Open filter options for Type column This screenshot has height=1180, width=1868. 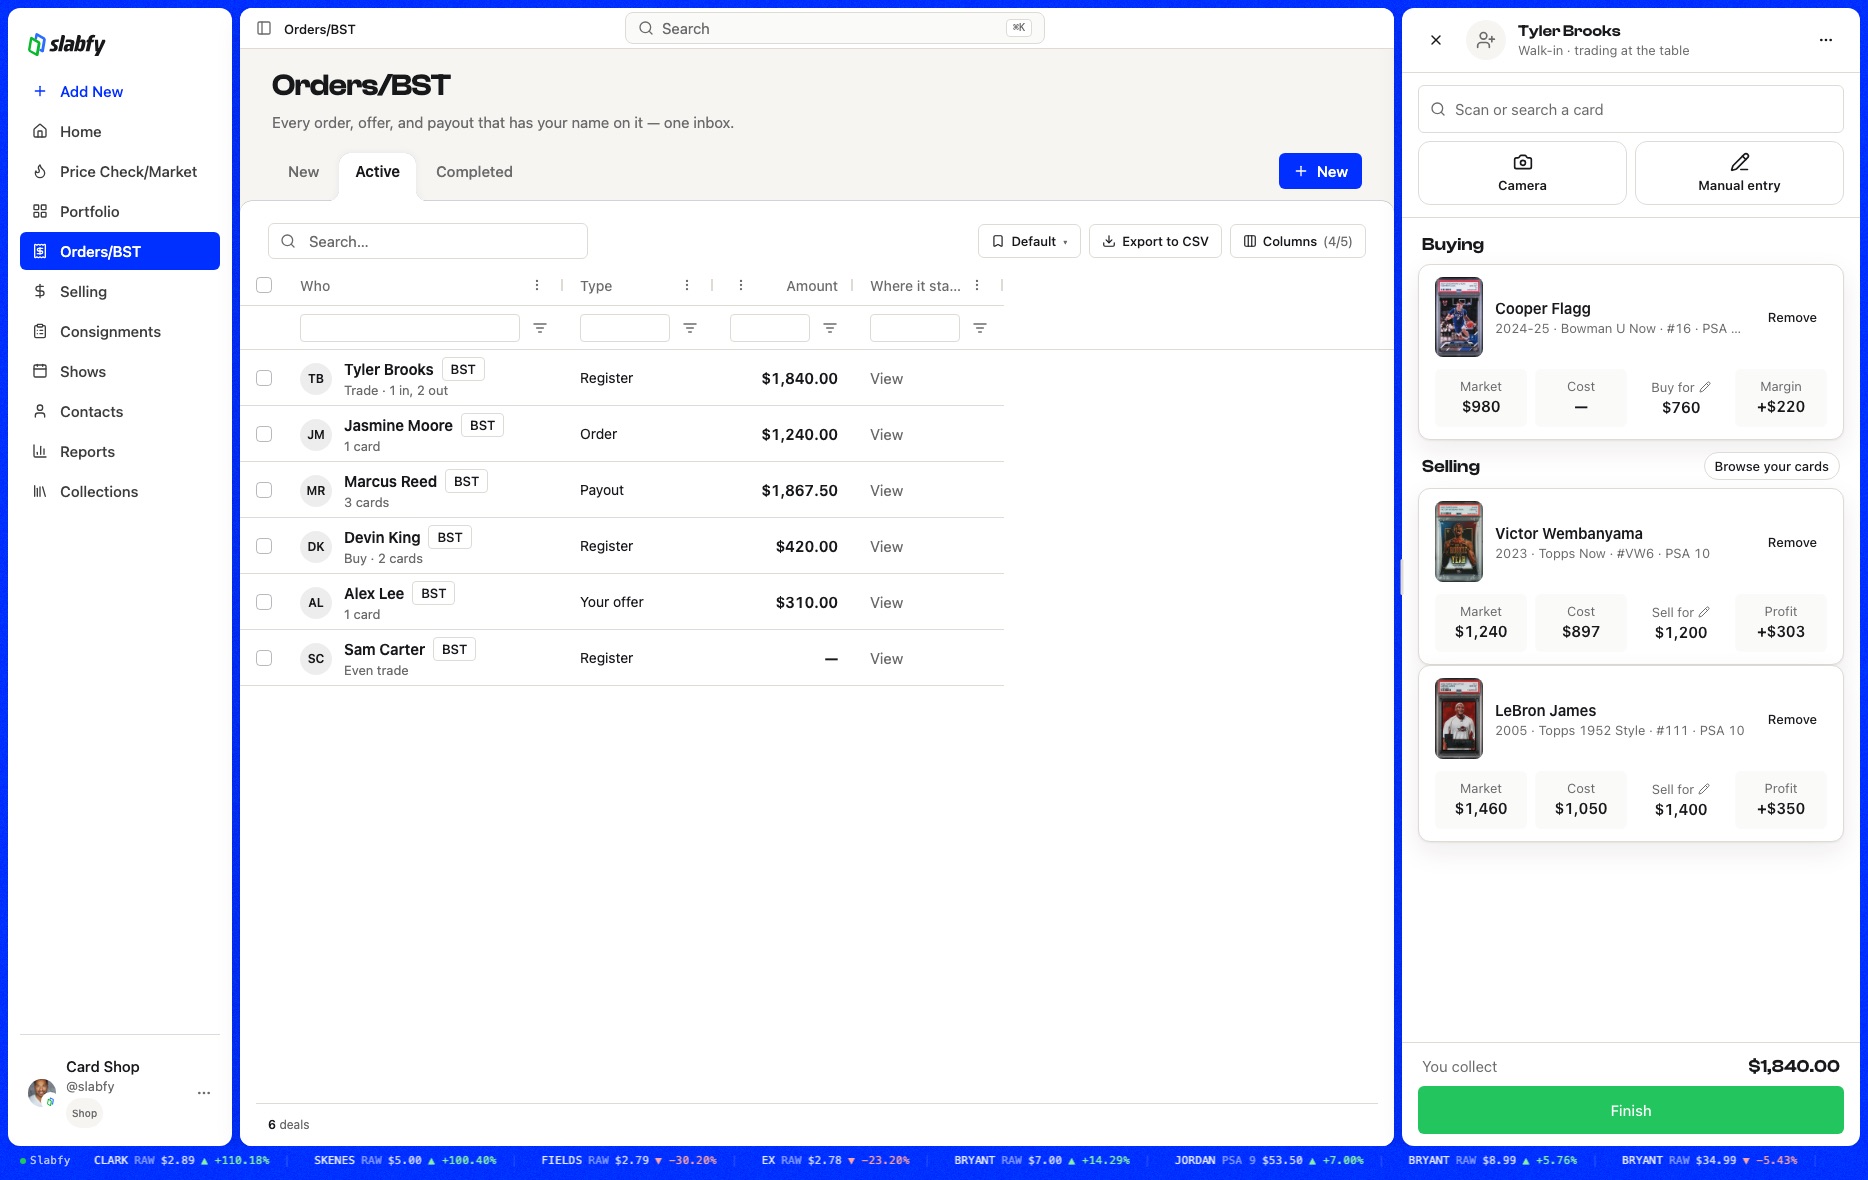(x=690, y=328)
